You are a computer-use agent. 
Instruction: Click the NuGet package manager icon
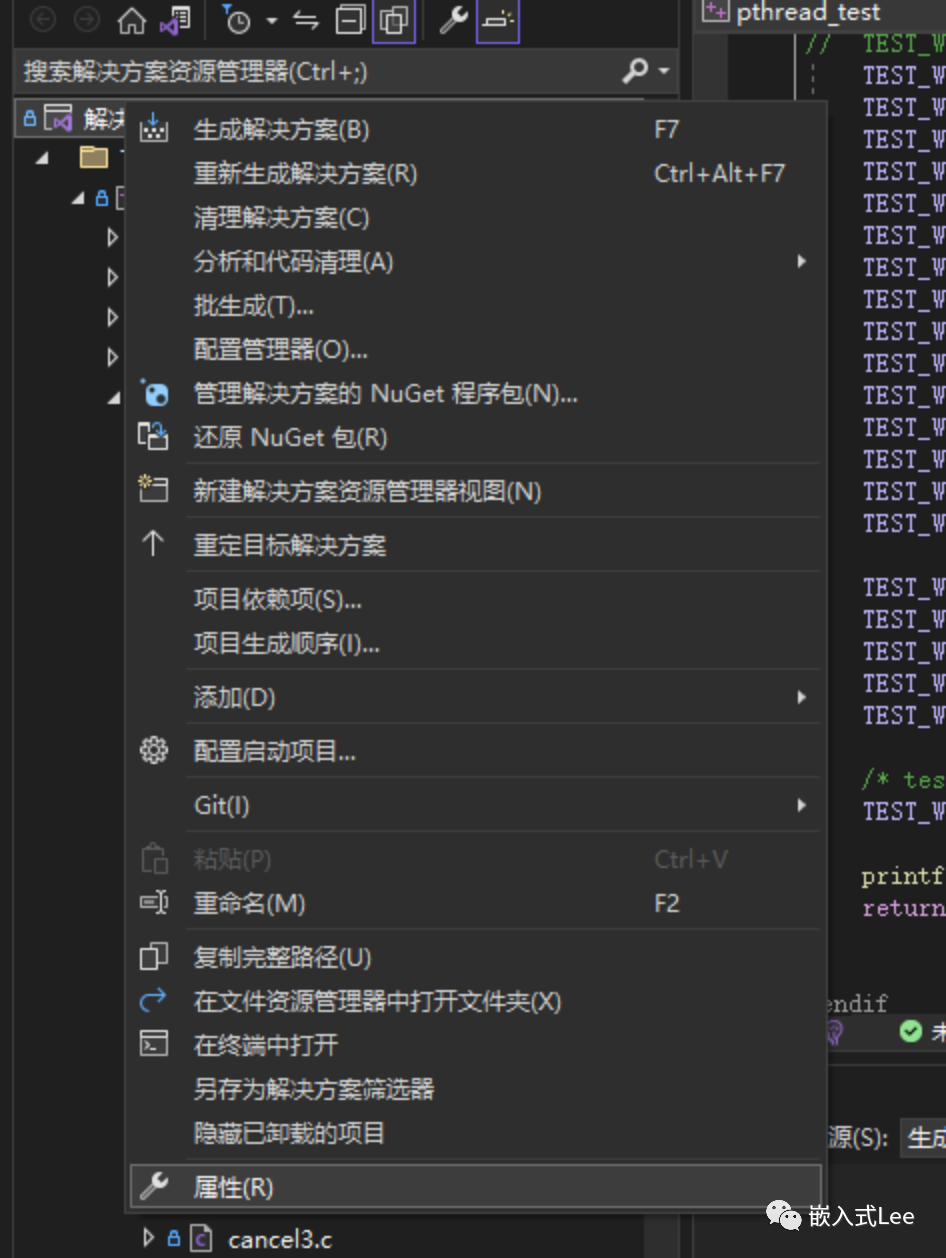point(153,393)
